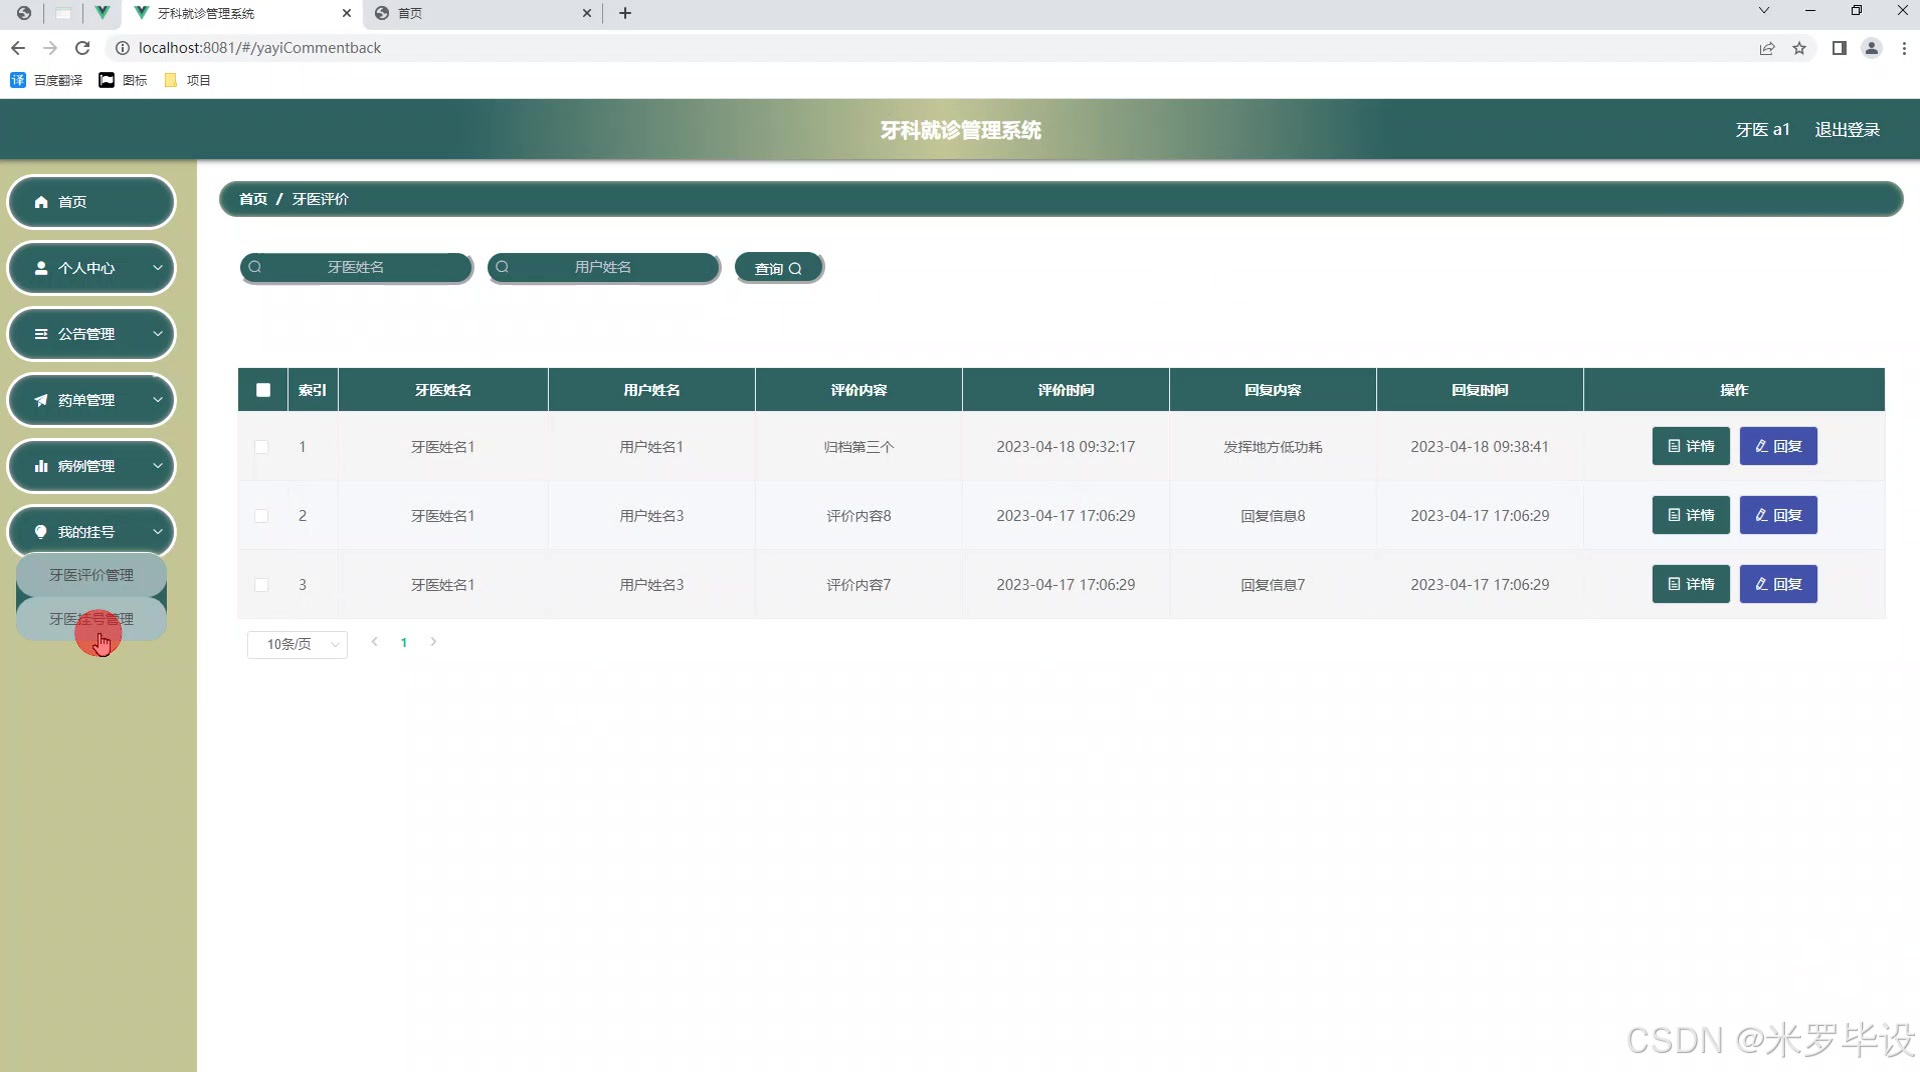
Task: Click the bulb icon beside 我的挂号
Action: [41, 532]
